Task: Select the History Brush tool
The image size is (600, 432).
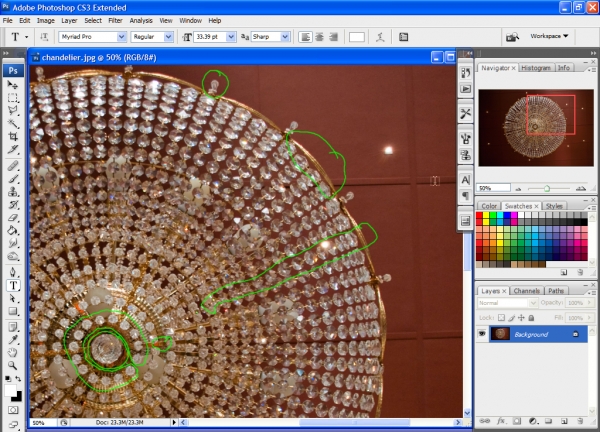Action: click(13, 204)
